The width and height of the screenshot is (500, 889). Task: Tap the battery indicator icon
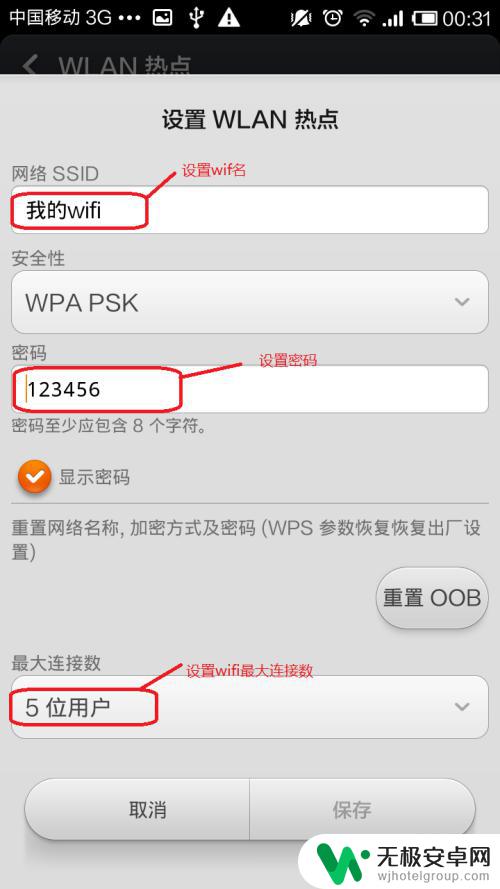[423, 19]
